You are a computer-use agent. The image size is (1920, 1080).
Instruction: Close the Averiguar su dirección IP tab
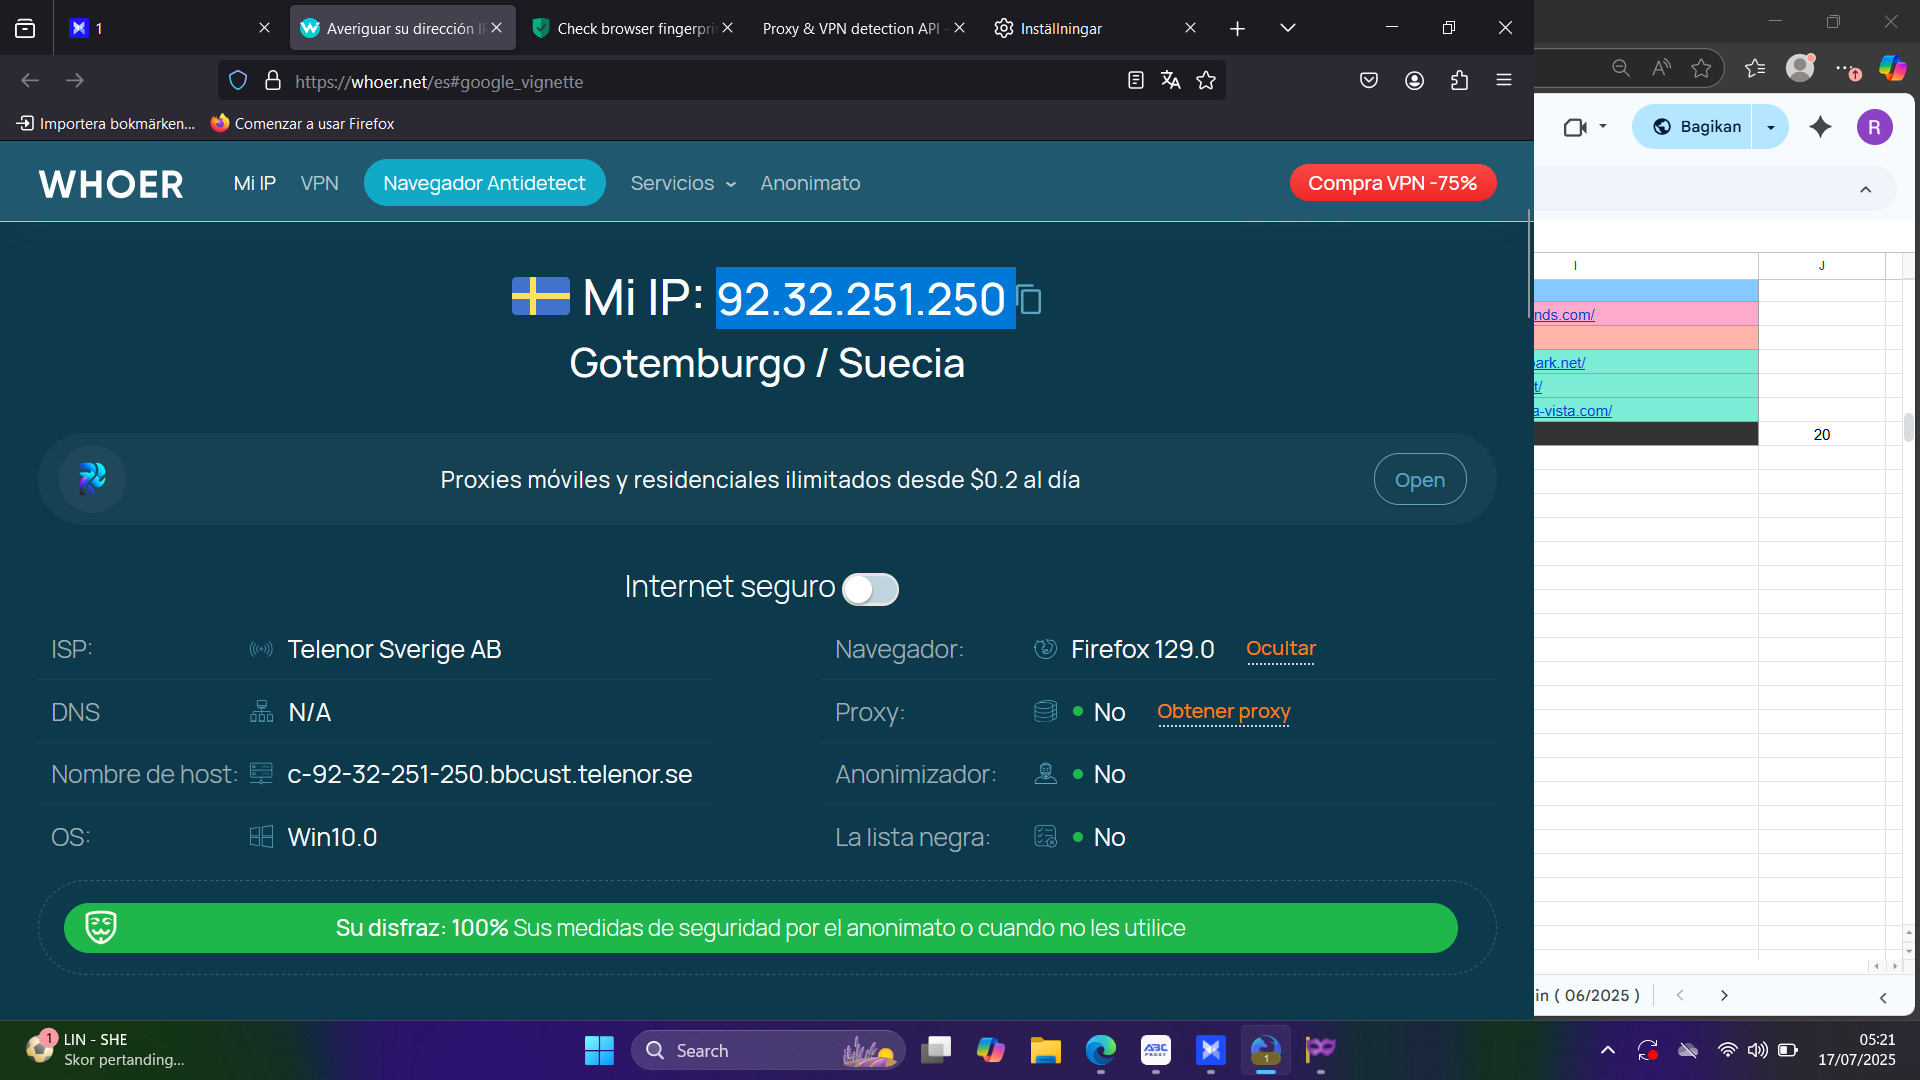(x=497, y=28)
